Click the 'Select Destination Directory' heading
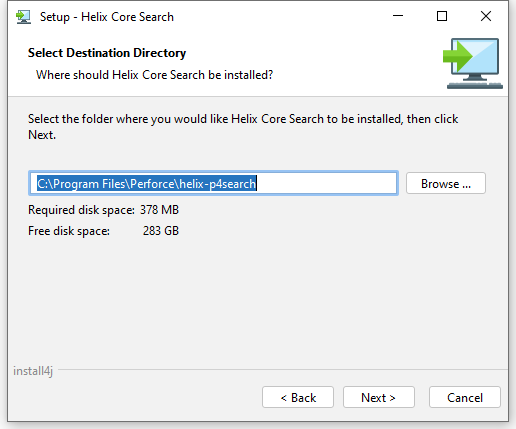 [x=107, y=53]
